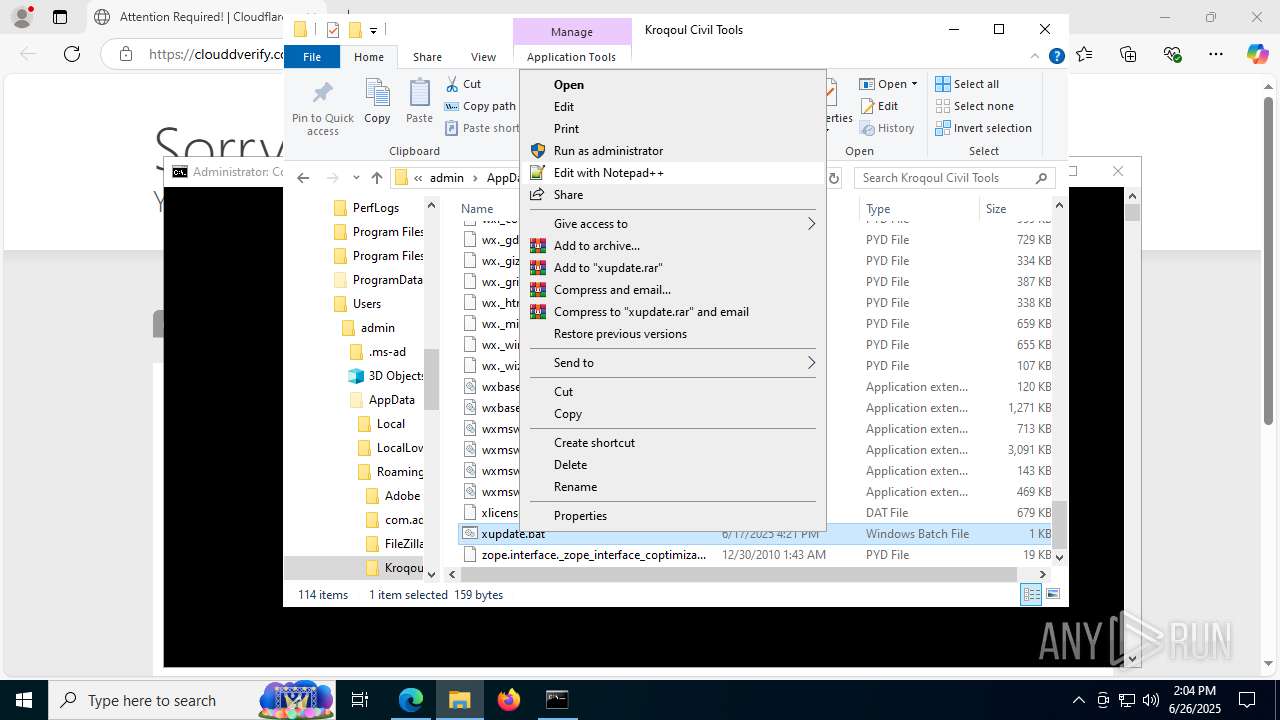Image resolution: width=1280 pixels, height=720 pixels.
Task: Click Edit in ribbon Open group
Action: click(x=879, y=106)
